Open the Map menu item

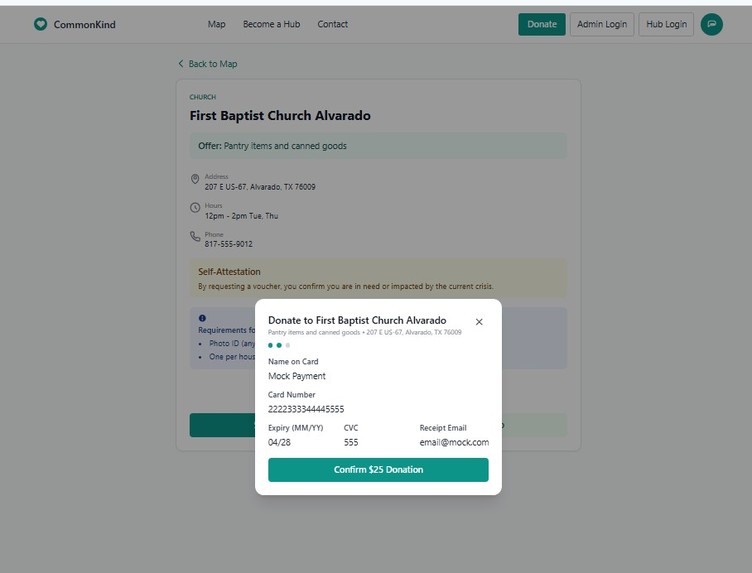coord(216,24)
